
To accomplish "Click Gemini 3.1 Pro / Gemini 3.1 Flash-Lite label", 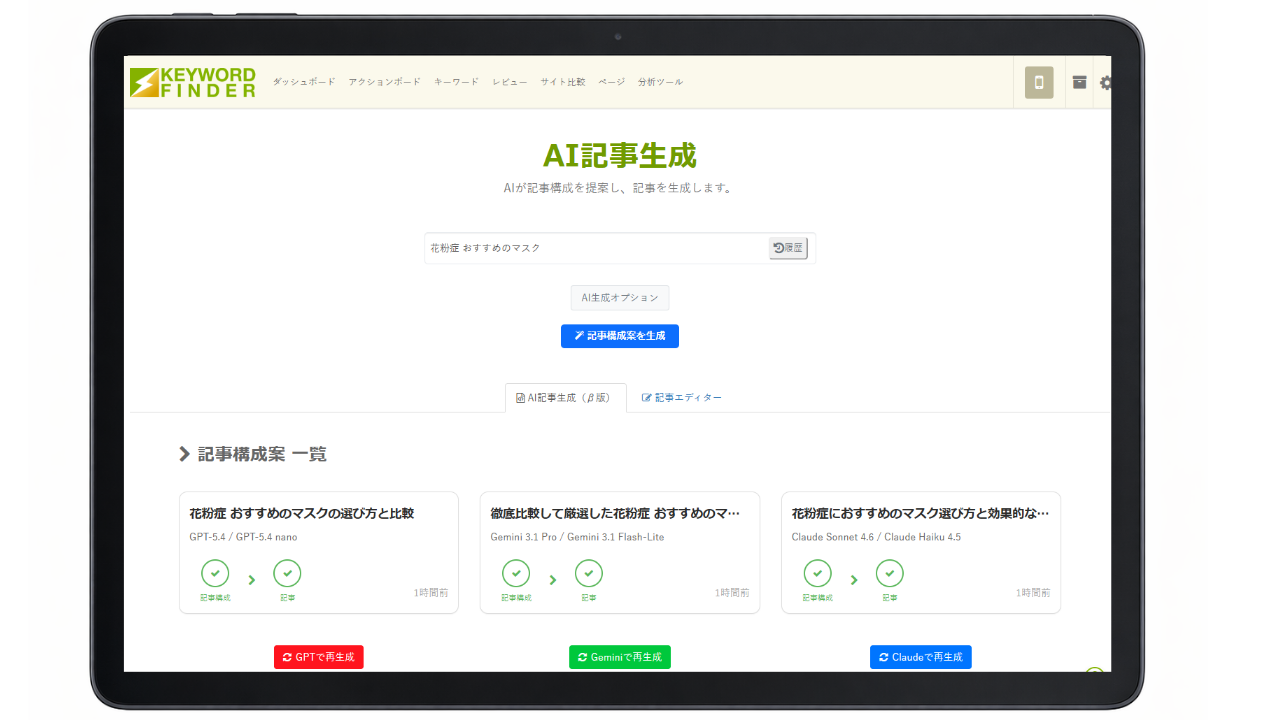I will [577, 537].
